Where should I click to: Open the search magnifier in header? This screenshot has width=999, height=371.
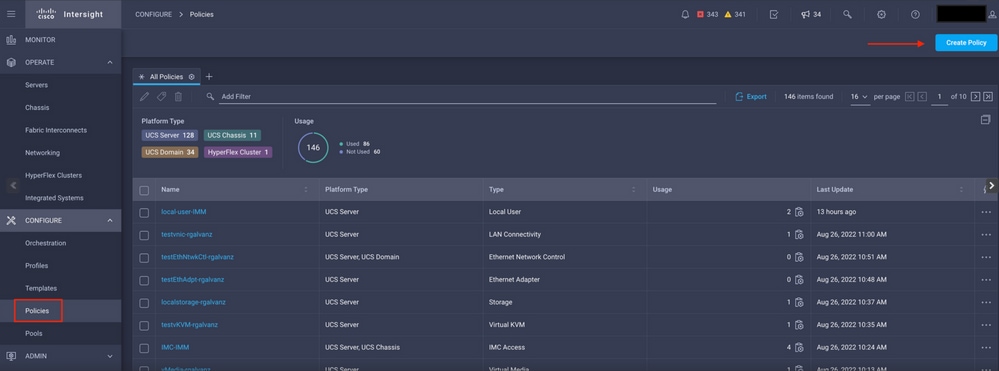(x=847, y=15)
